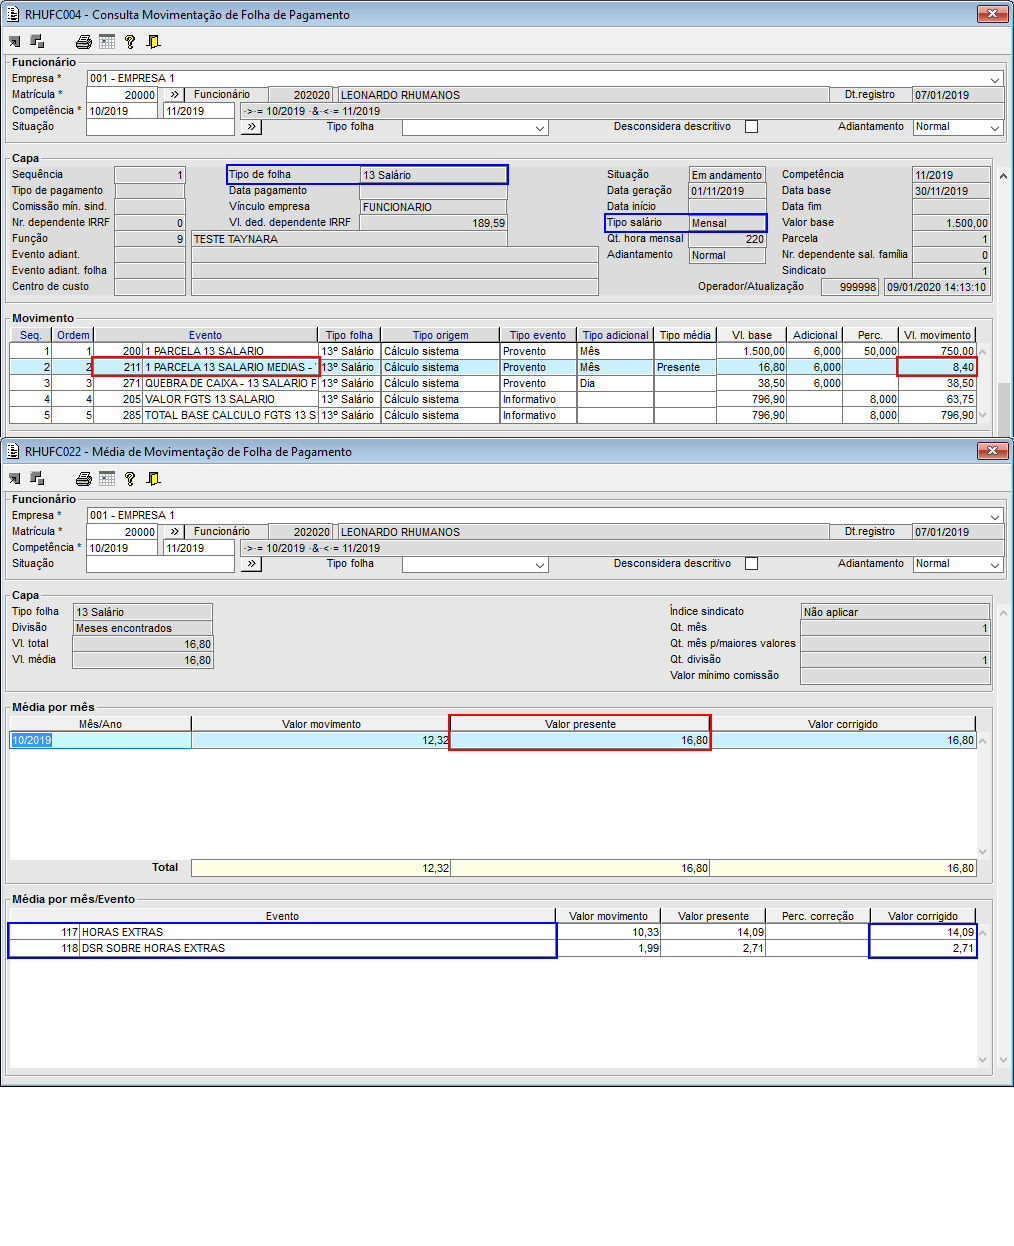Click the Tipo adicional column header
Screen dimensions: 1014x1246
point(615,335)
